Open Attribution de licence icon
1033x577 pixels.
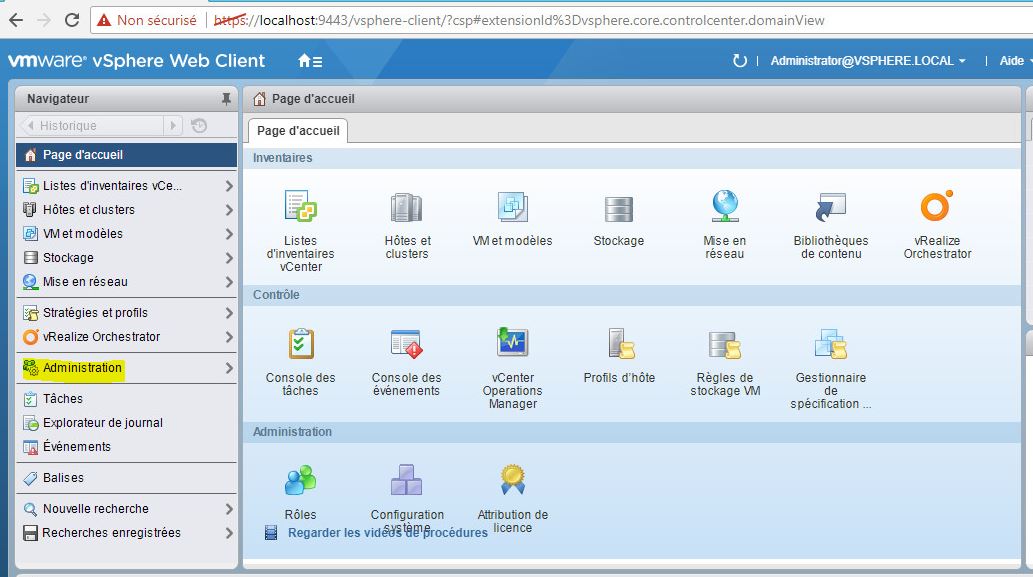coord(513,480)
